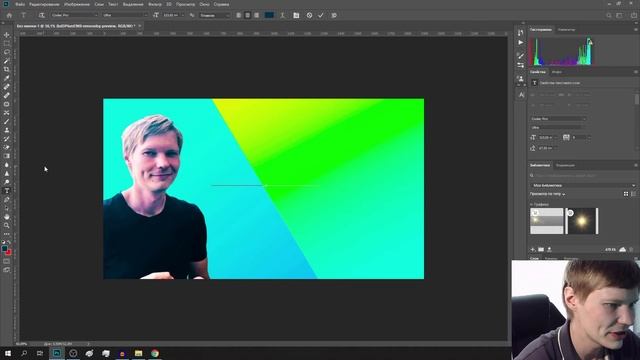The height and width of the screenshot is (360, 640).
Task: Open font family dropdown in Properties panel
Action: tap(558, 119)
